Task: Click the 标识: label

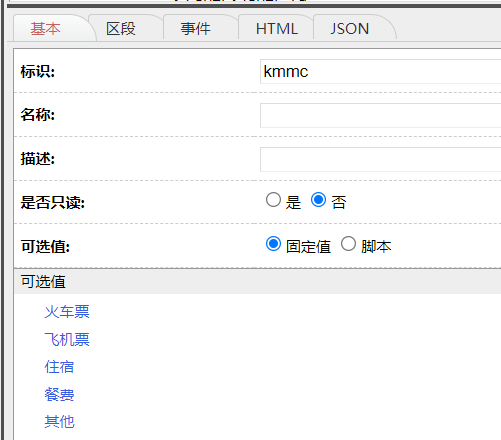Action: tap(38, 71)
